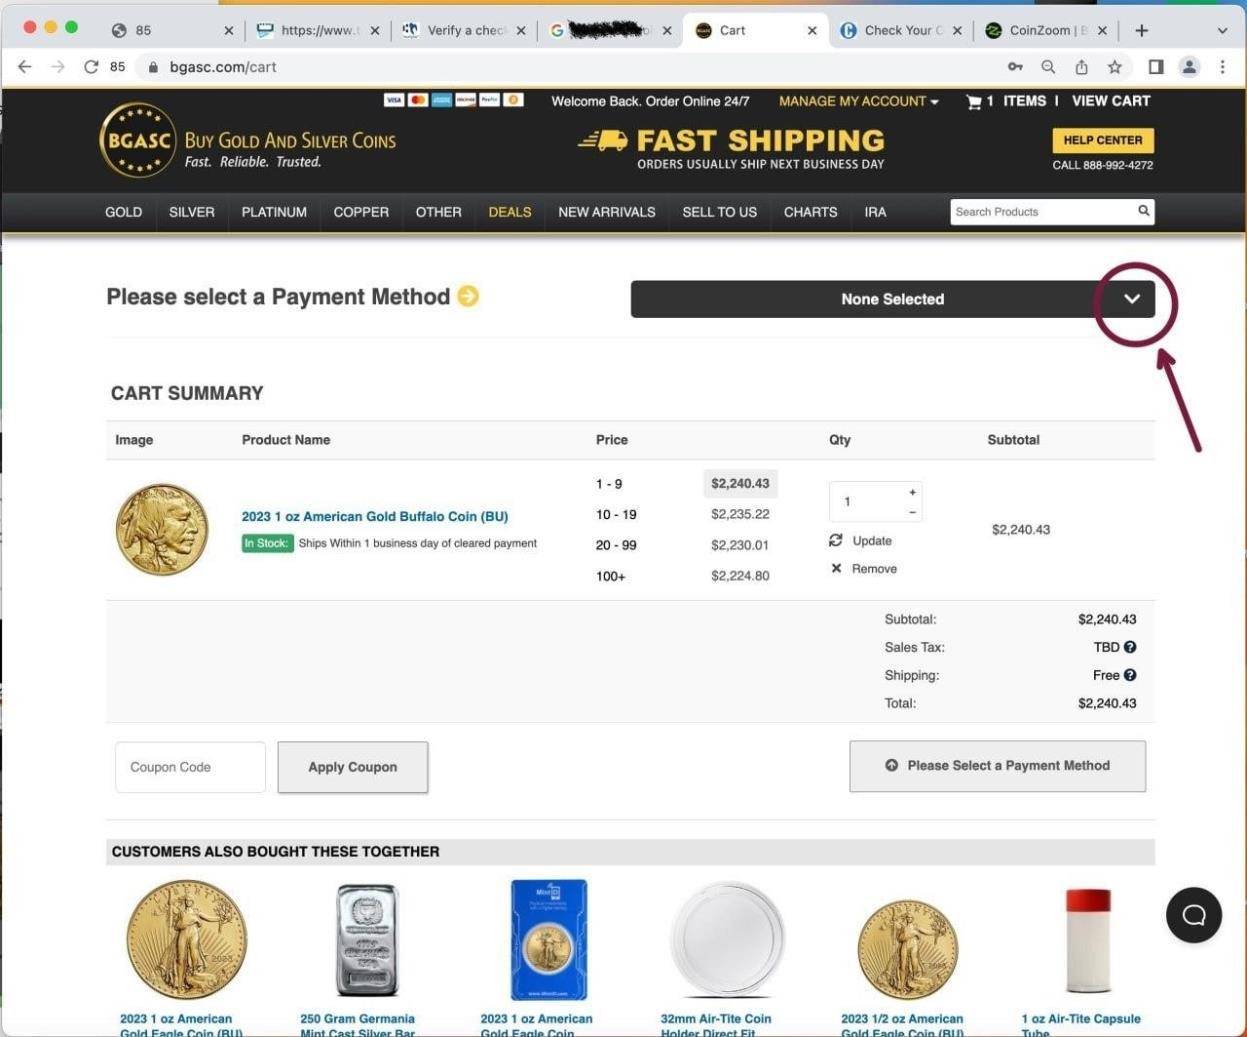This screenshot has height=1037, width=1247.
Task: Click 250 Gram Germania silver bar thumbnail
Action: tap(367, 940)
